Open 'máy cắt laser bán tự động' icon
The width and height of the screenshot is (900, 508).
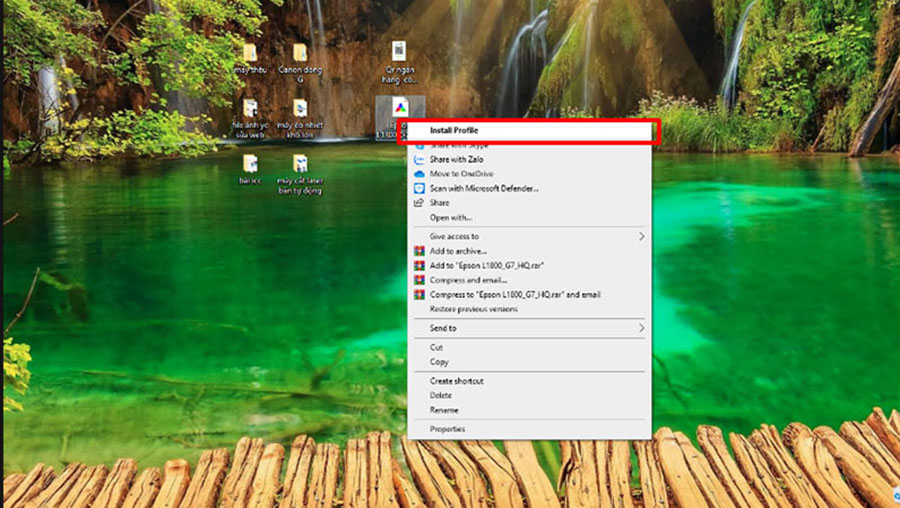point(299,164)
